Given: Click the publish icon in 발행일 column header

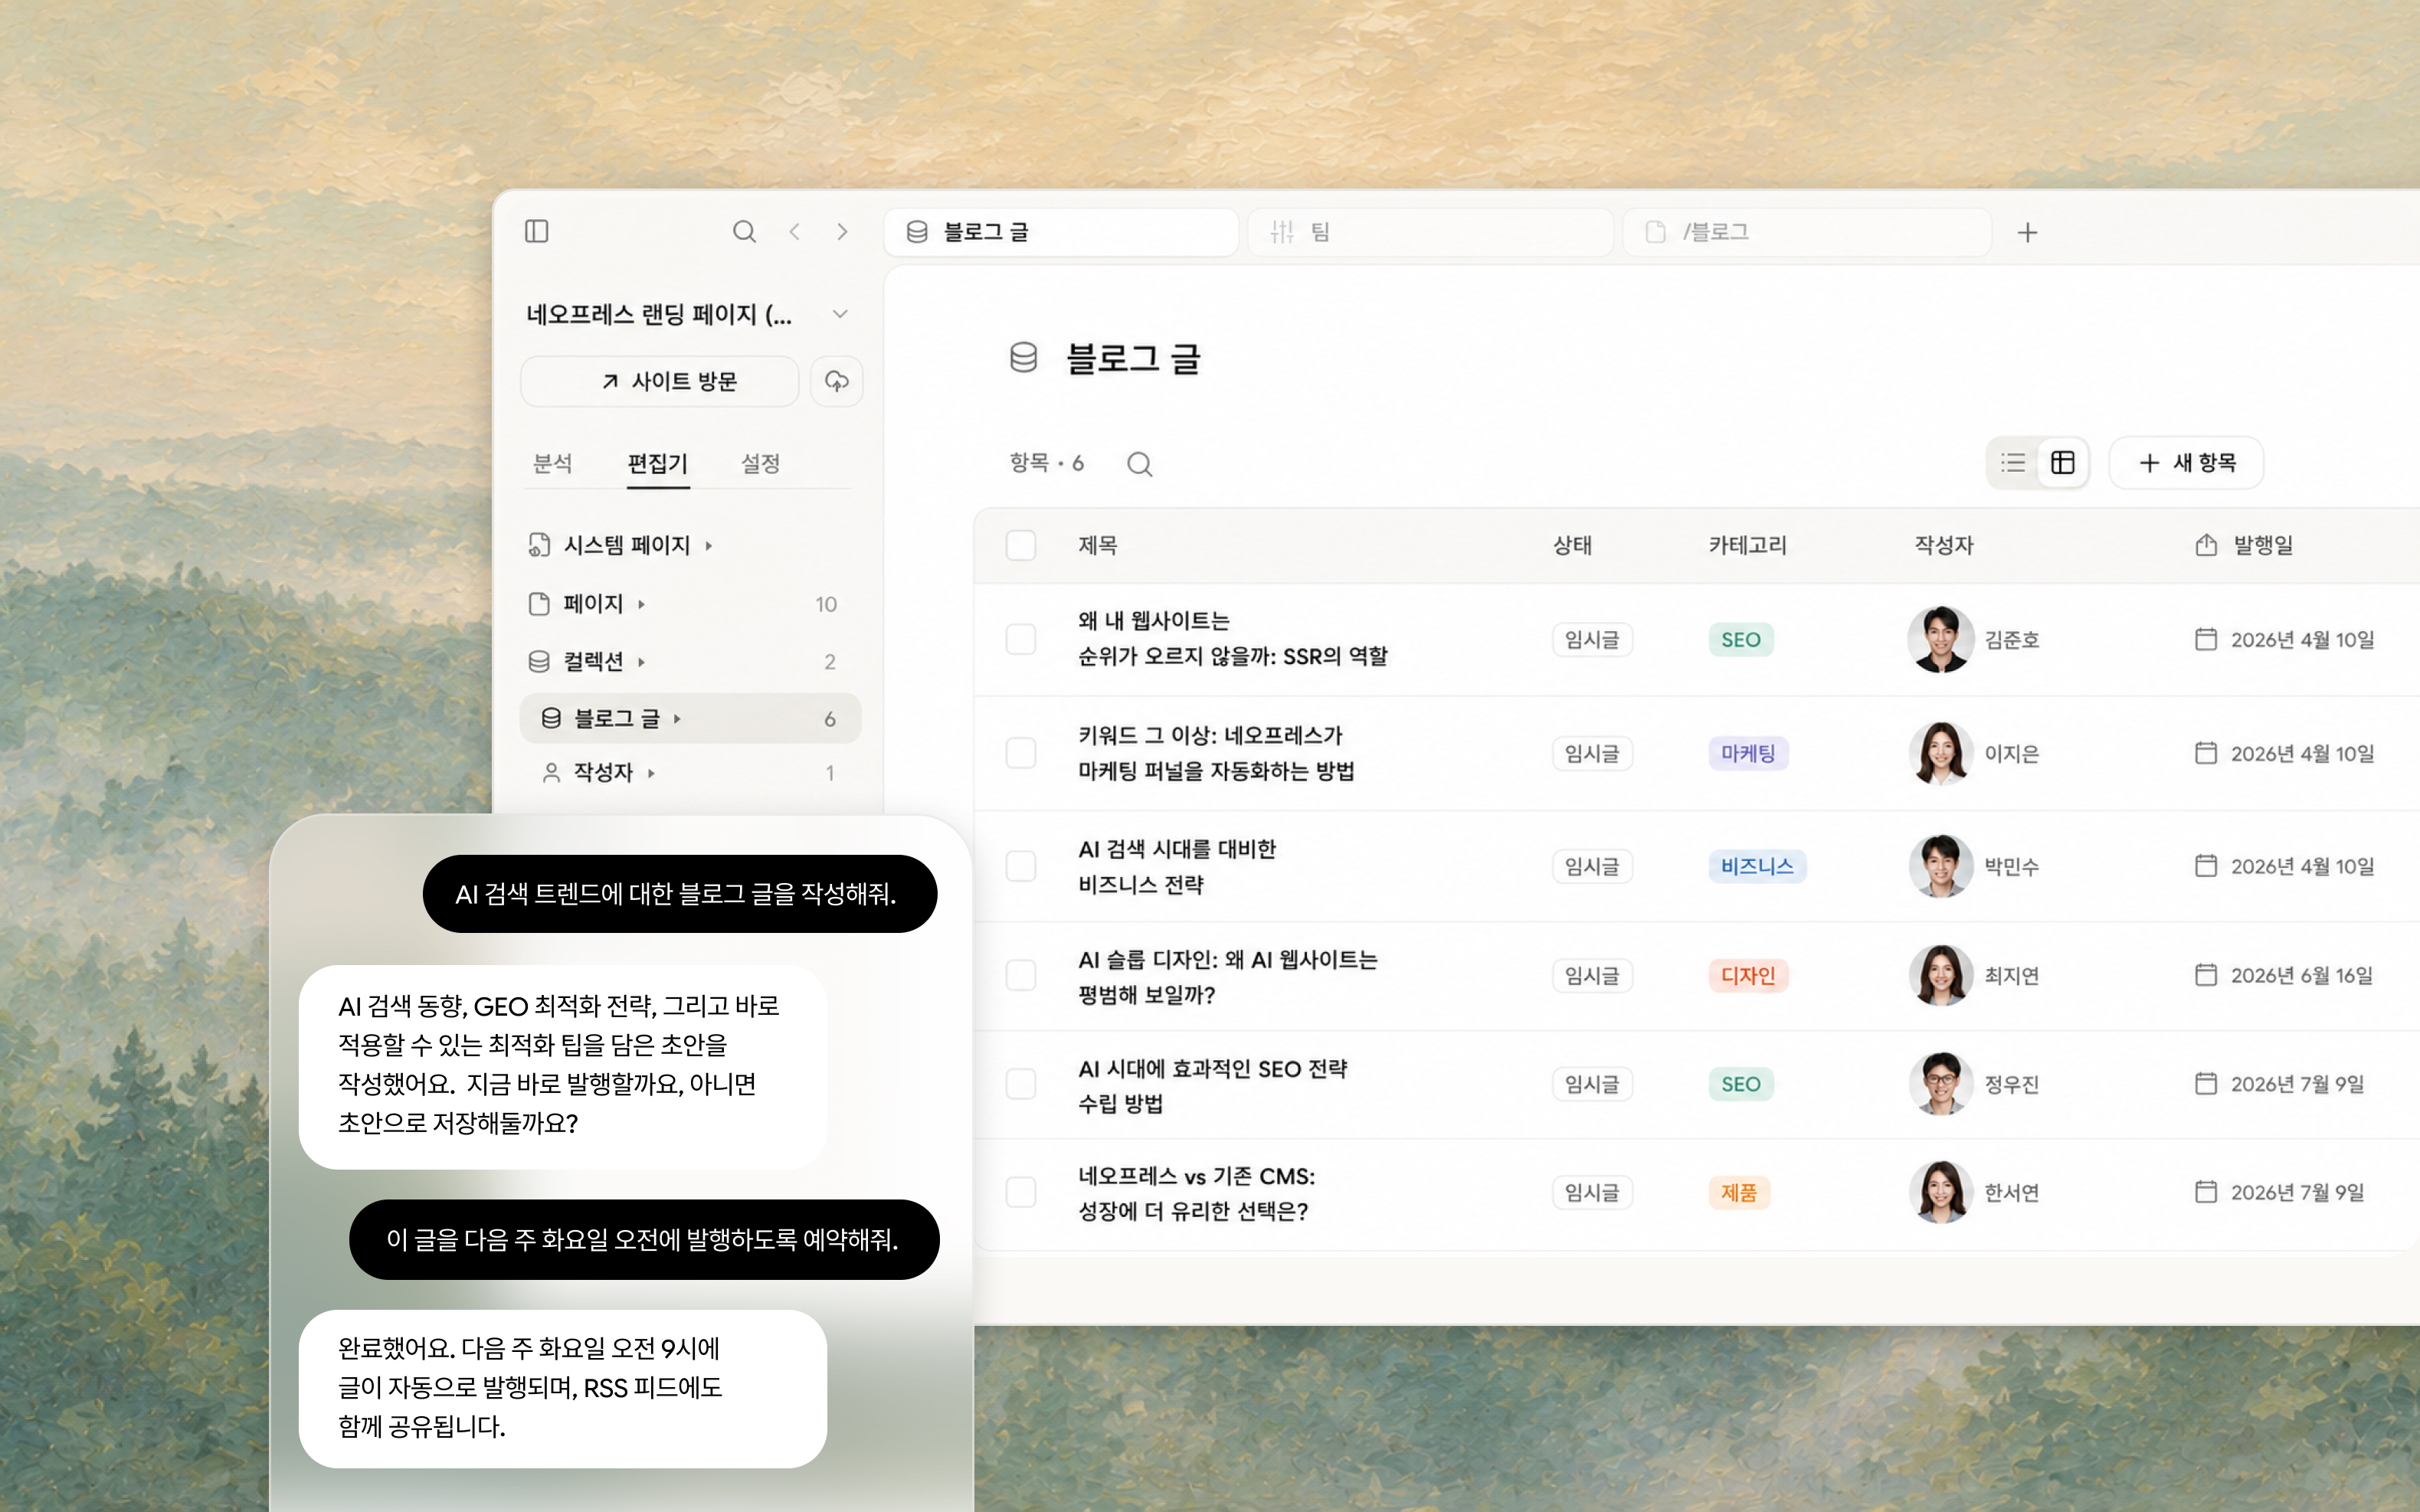Looking at the screenshot, I should pyautogui.click(x=2205, y=545).
